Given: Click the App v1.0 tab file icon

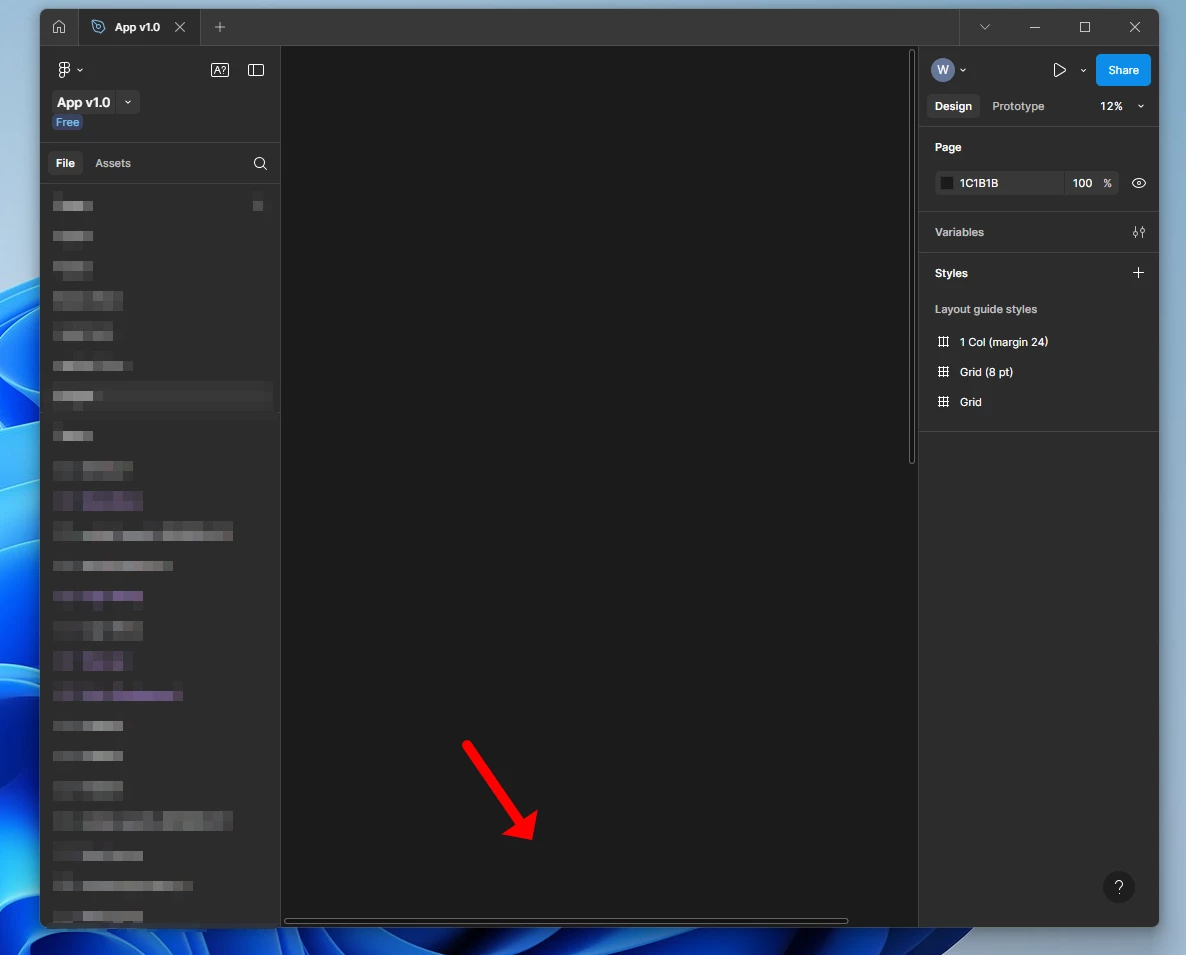Looking at the screenshot, I should (x=98, y=27).
